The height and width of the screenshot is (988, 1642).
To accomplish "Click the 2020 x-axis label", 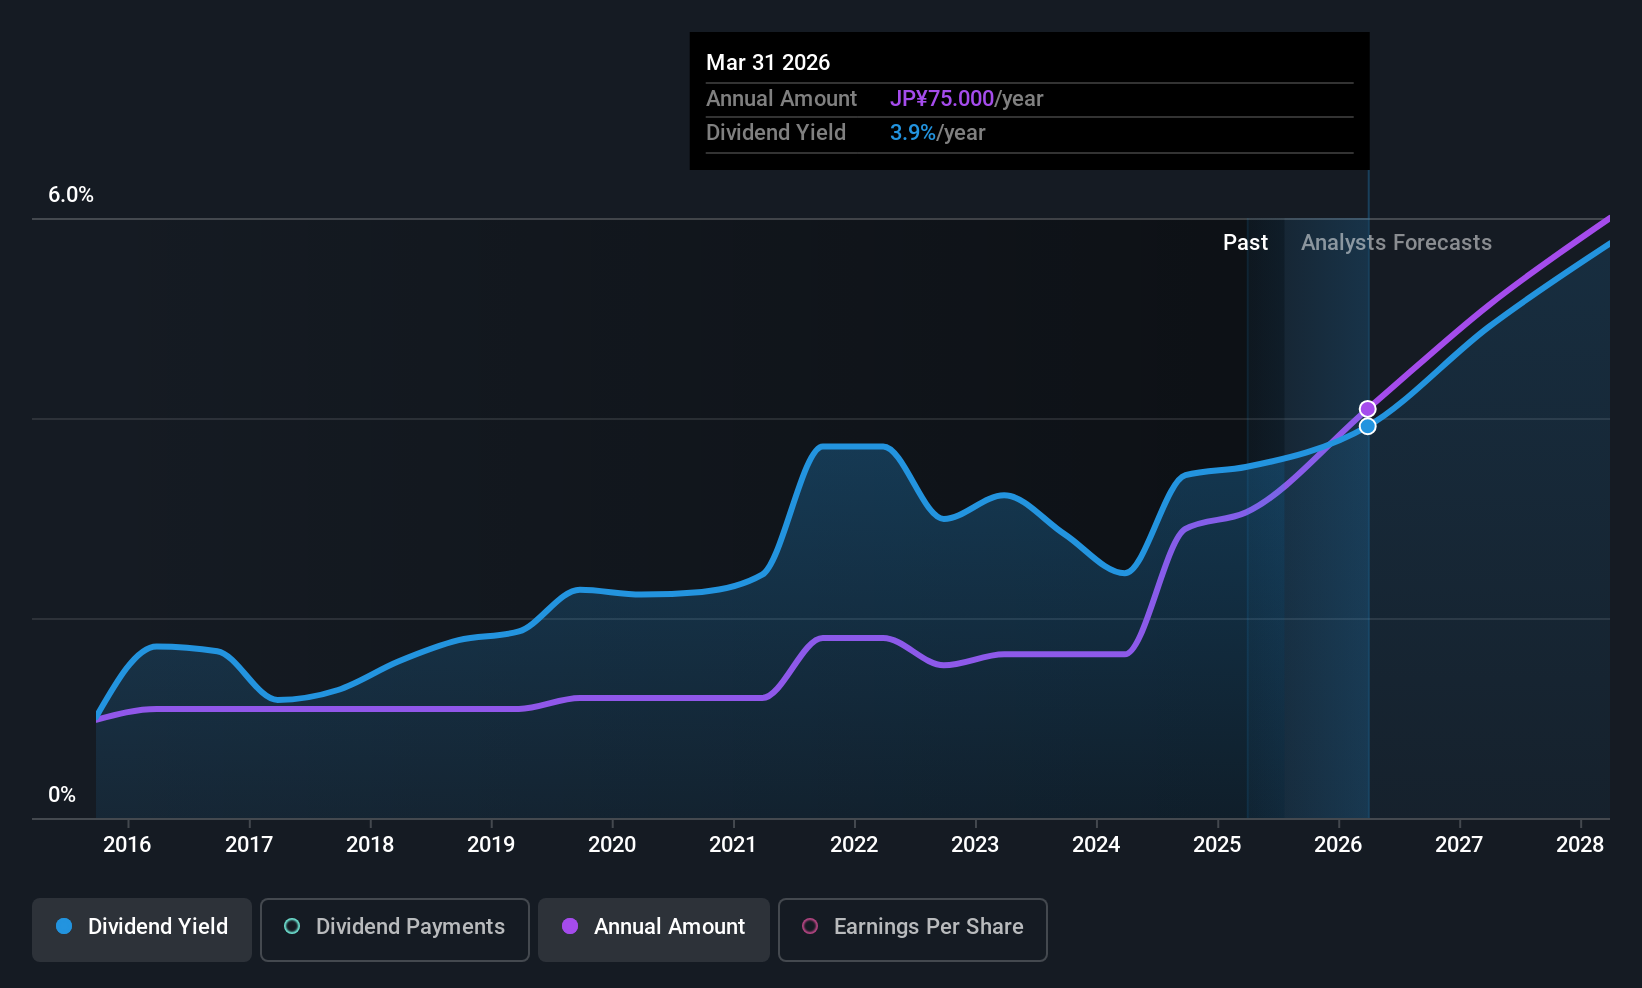I will tap(612, 845).
